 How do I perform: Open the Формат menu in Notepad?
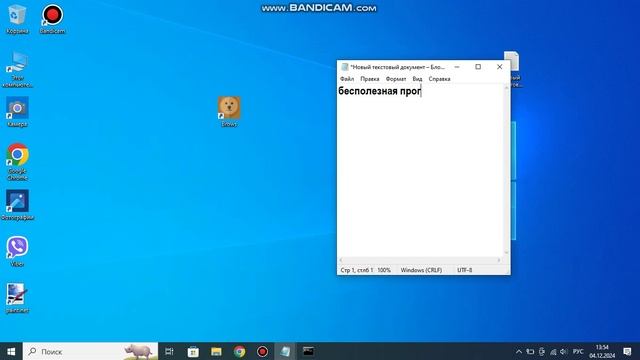(396, 79)
